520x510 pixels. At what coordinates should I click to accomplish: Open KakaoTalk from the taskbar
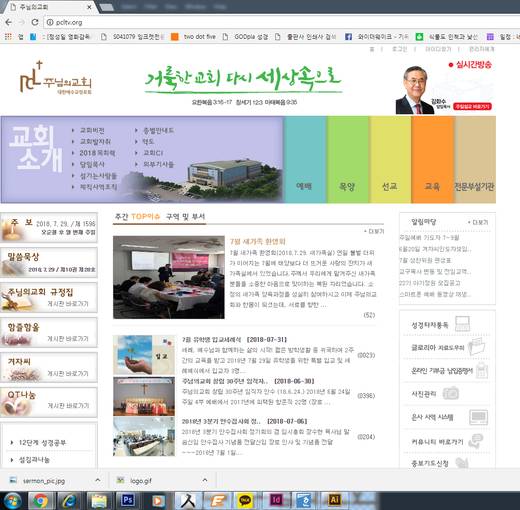point(245,500)
